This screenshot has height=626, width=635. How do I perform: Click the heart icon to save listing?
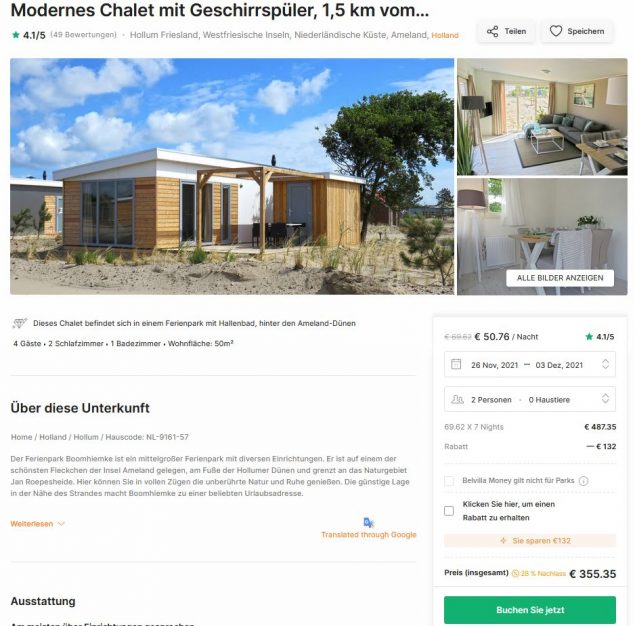pyautogui.click(x=556, y=31)
